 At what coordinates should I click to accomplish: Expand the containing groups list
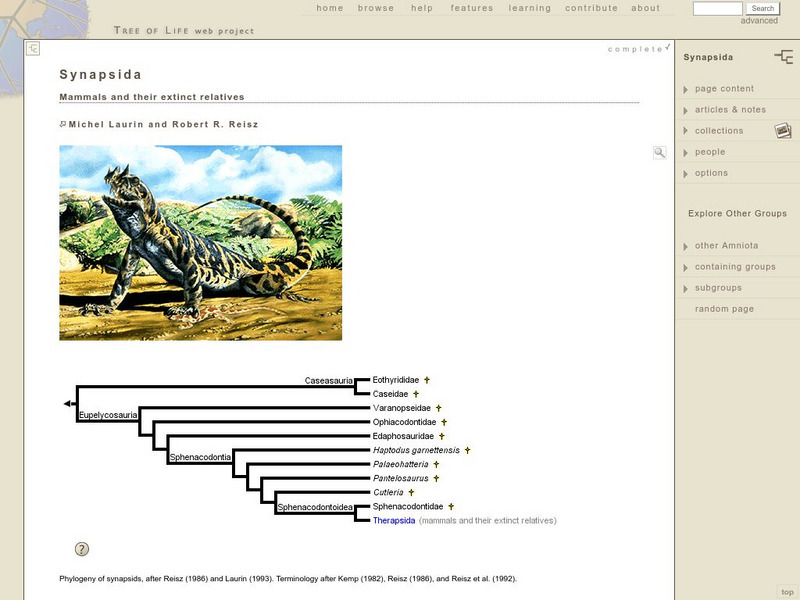click(735, 267)
